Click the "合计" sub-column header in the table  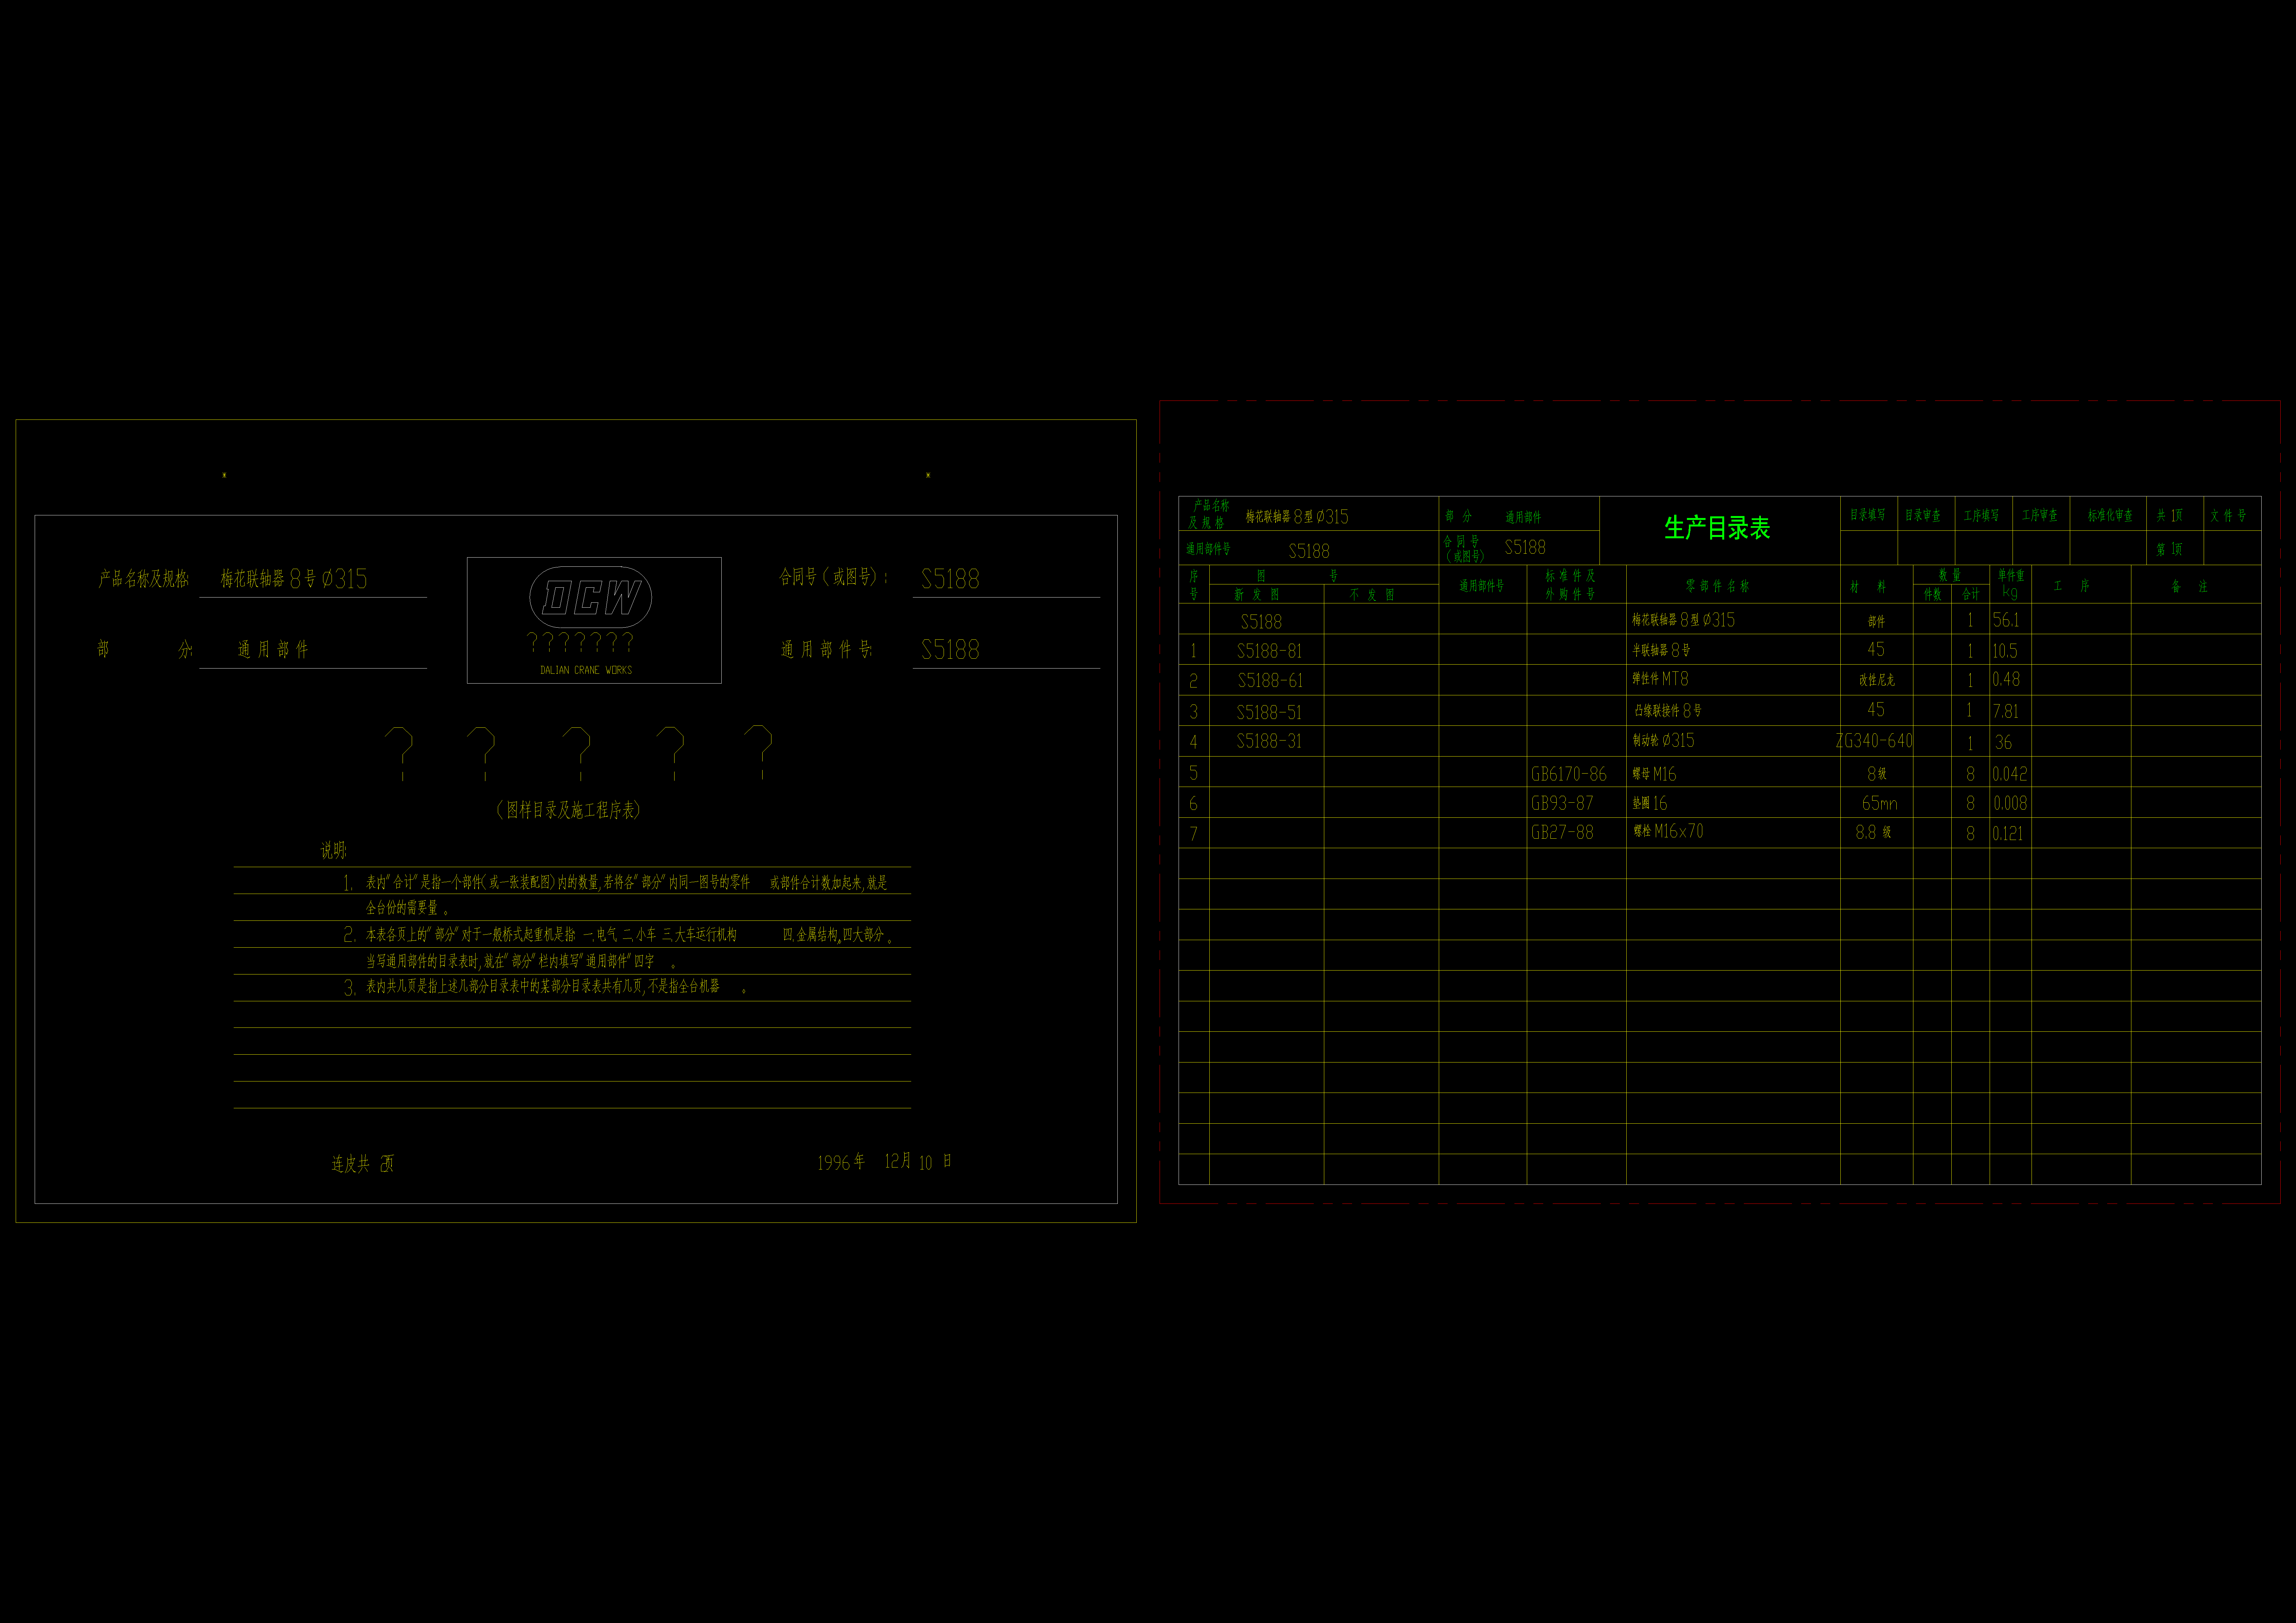click(1970, 594)
